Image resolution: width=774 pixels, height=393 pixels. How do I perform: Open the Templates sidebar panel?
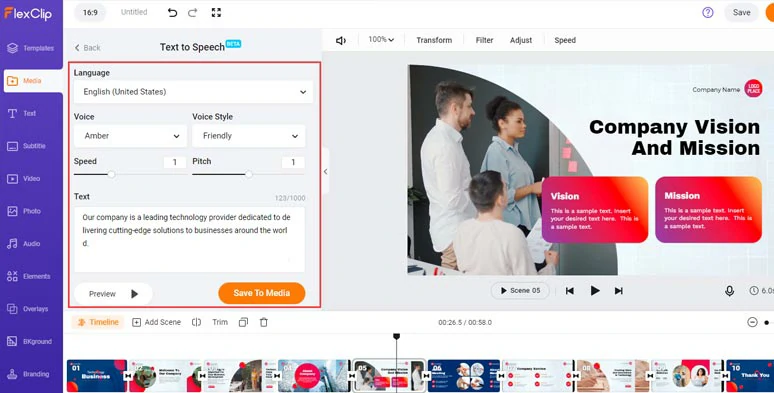point(31,48)
